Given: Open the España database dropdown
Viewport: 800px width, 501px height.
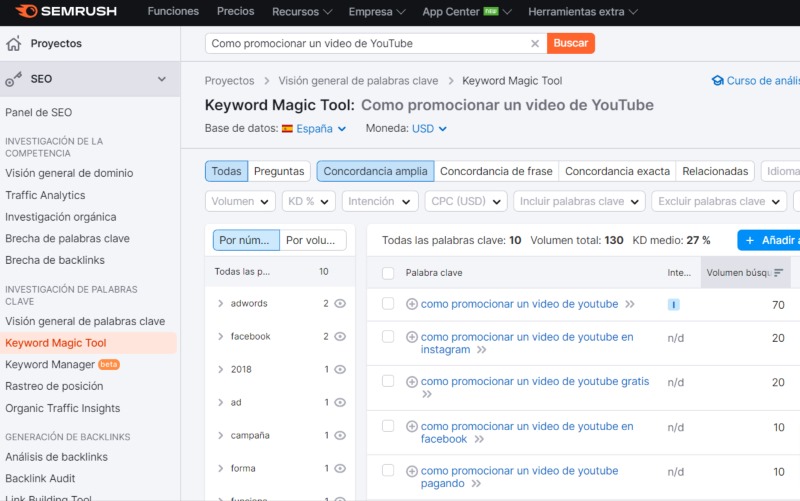Looking at the screenshot, I should coord(320,129).
